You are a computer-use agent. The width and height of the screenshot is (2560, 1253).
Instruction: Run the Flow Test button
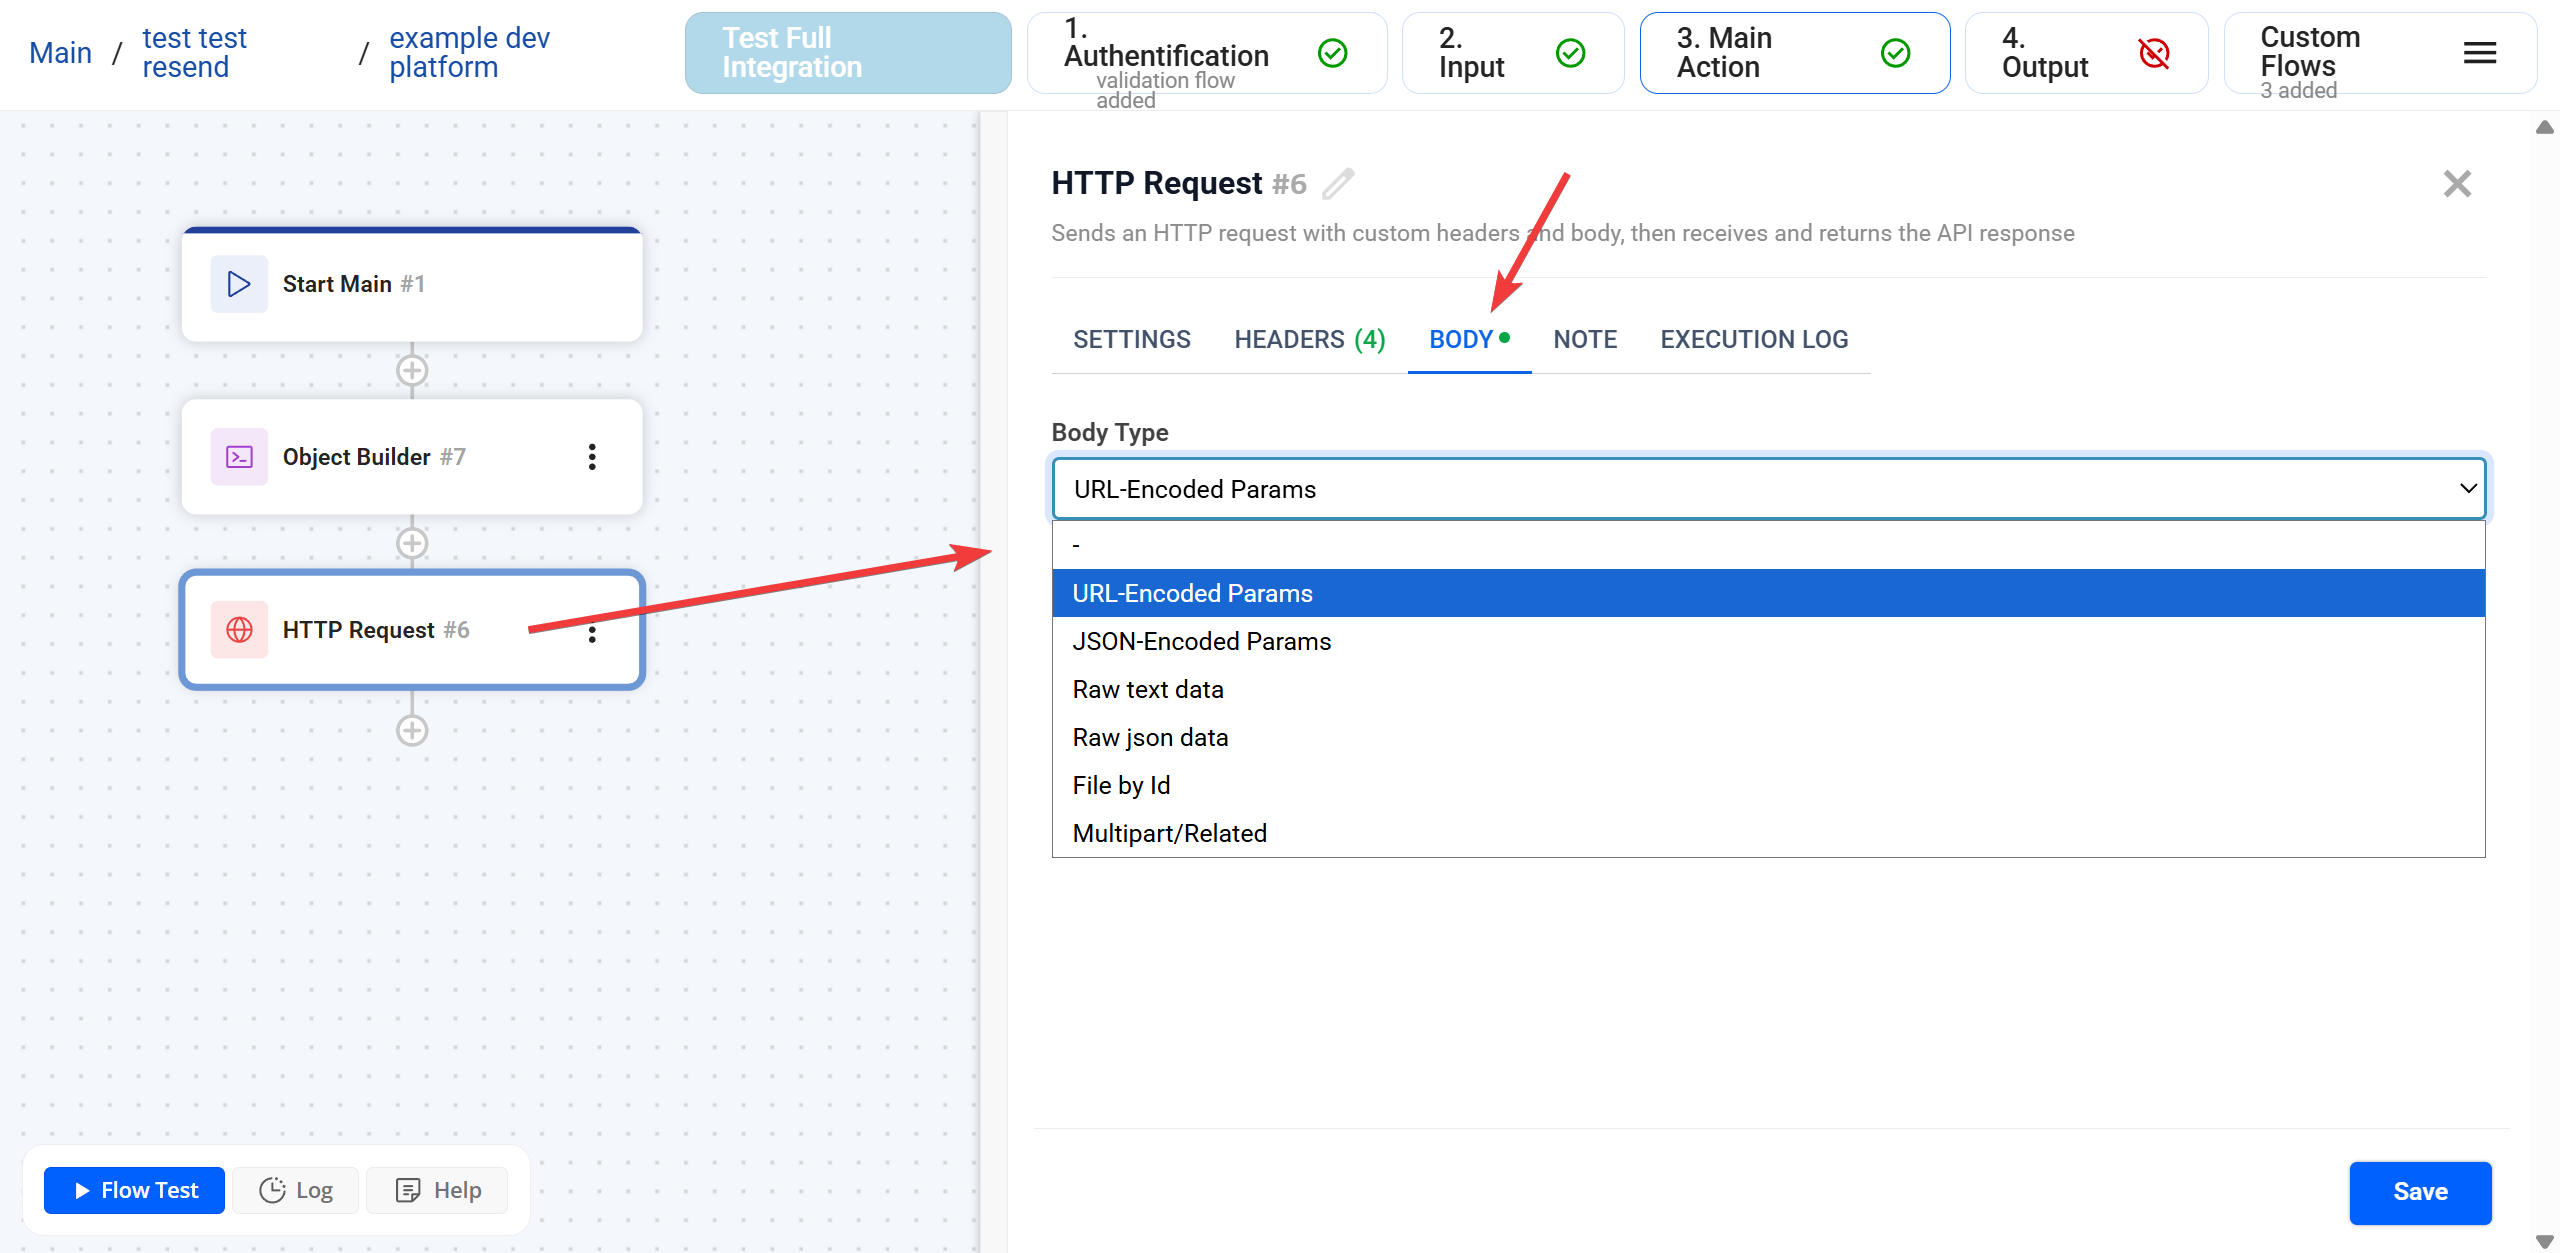click(135, 1190)
